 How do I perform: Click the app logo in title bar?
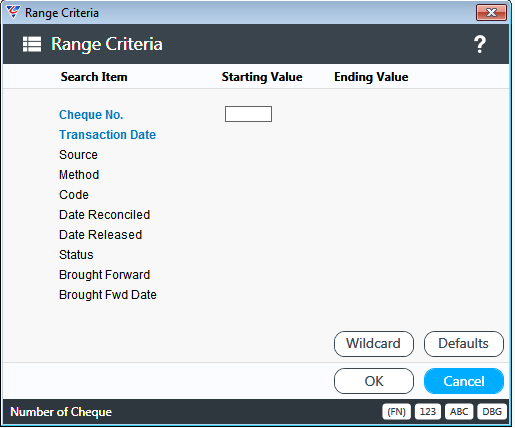coord(13,12)
